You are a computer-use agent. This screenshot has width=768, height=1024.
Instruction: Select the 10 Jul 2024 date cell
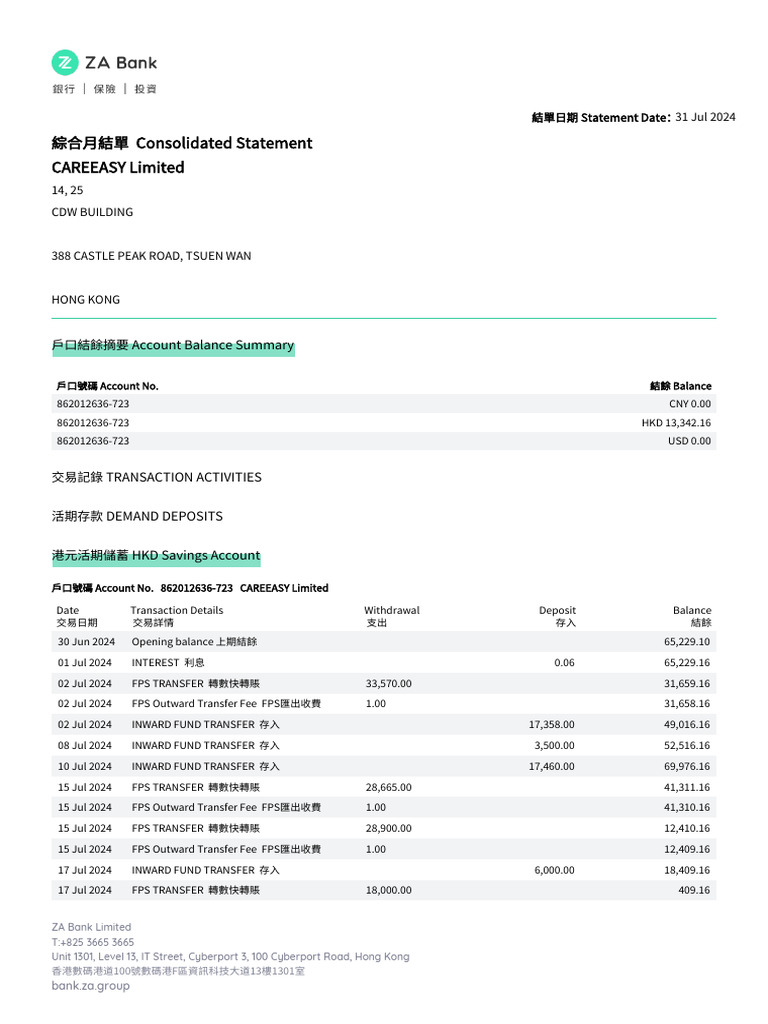coord(85,767)
